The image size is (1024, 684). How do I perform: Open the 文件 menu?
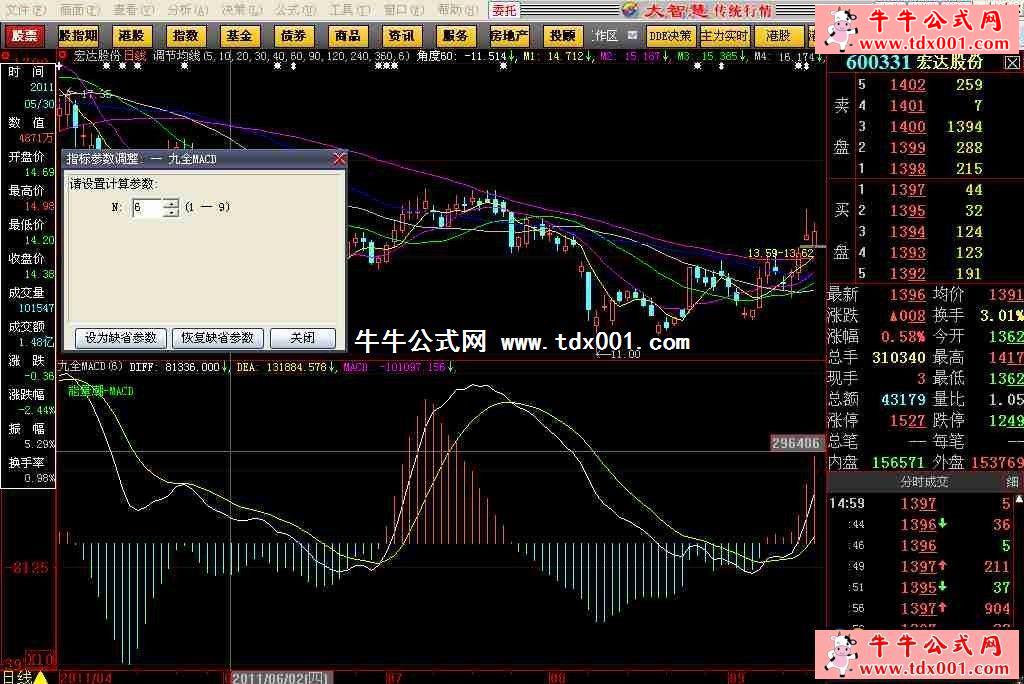pyautogui.click(x=26, y=10)
